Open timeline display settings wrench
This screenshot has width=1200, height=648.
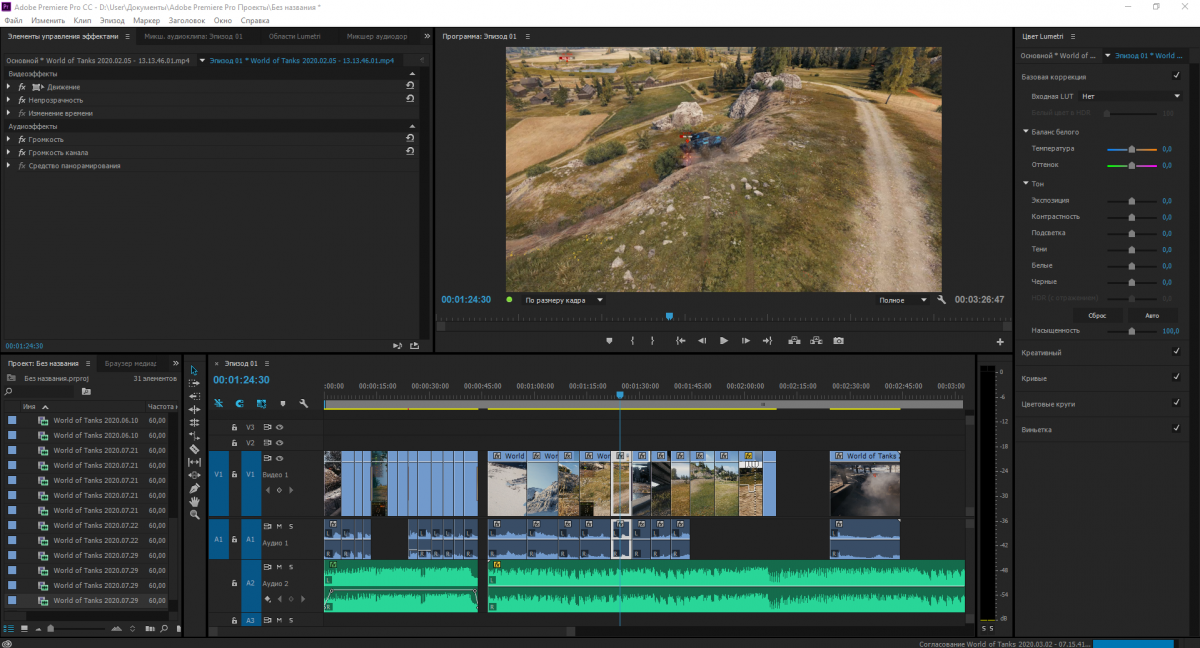coord(303,404)
